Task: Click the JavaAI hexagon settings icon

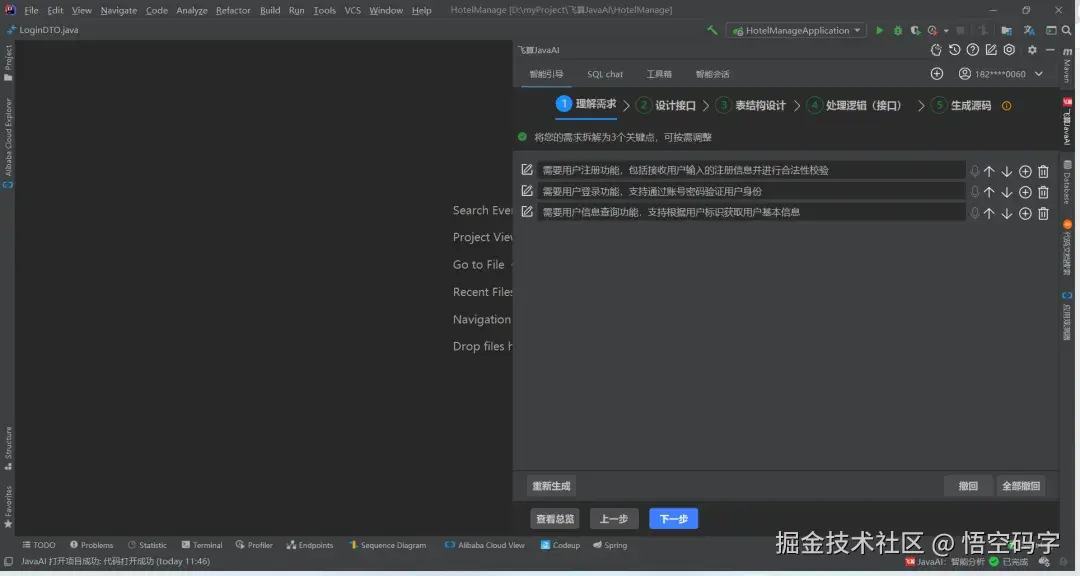Action: pyautogui.click(x=1009, y=50)
